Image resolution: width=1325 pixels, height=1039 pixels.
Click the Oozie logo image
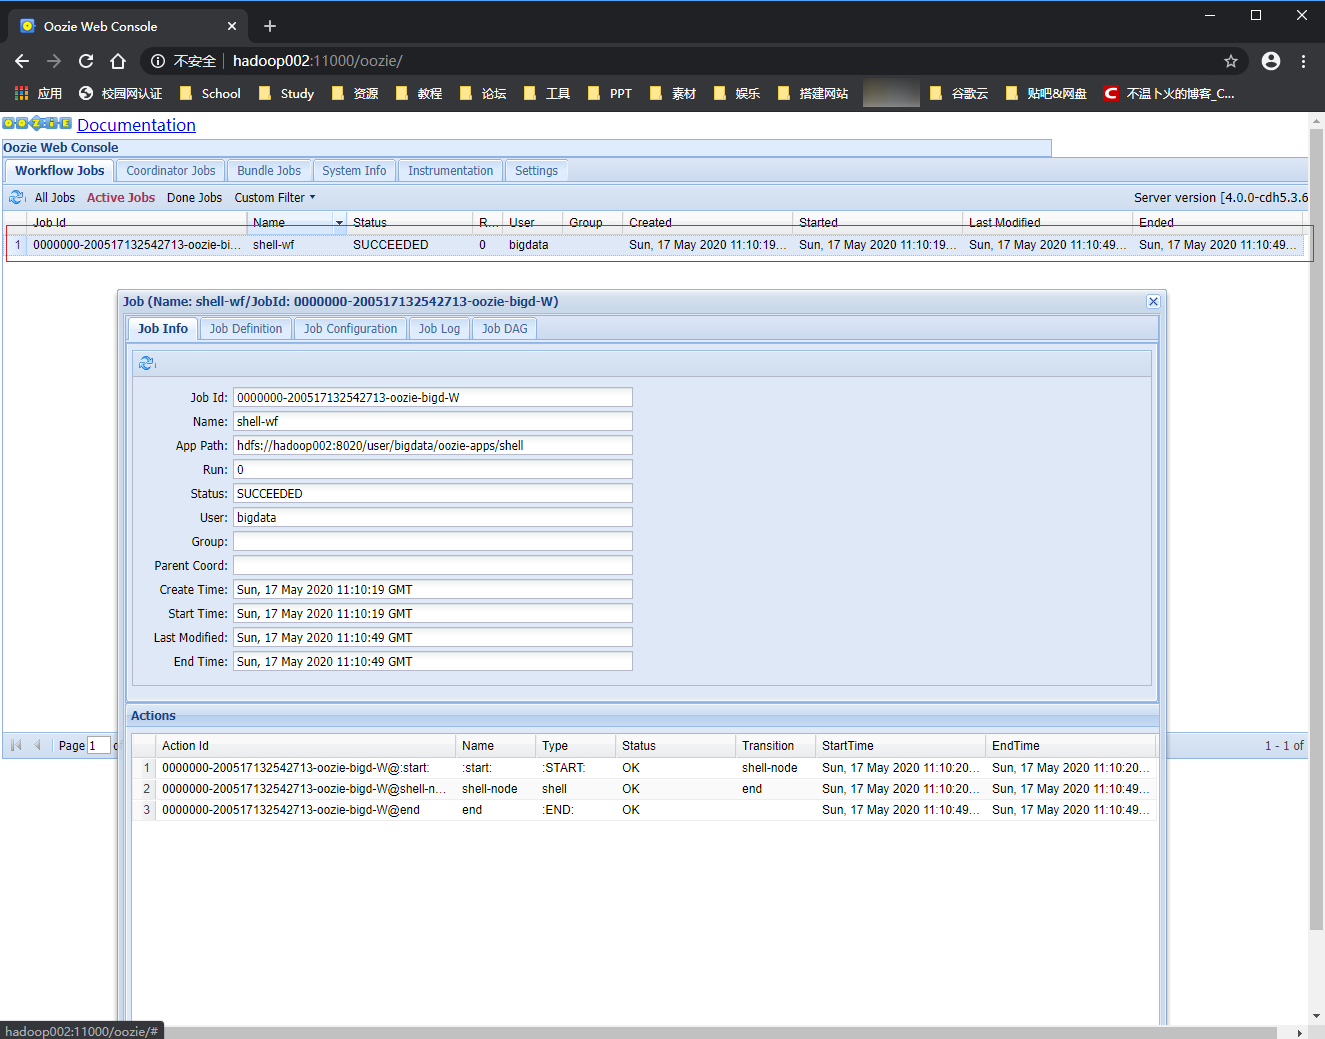coord(37,124)
